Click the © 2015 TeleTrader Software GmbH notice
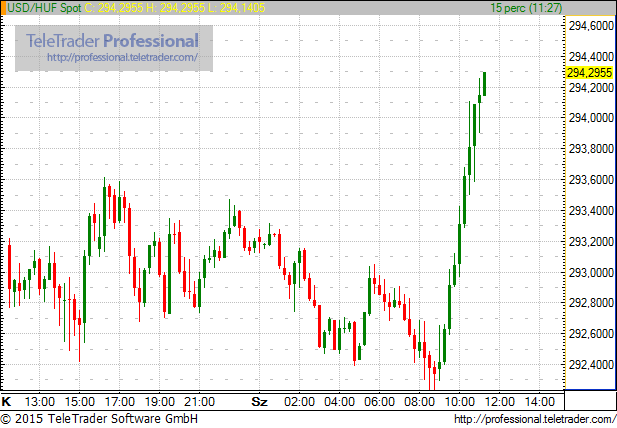This screenshot has width=617, height=428. pos(99,419)
